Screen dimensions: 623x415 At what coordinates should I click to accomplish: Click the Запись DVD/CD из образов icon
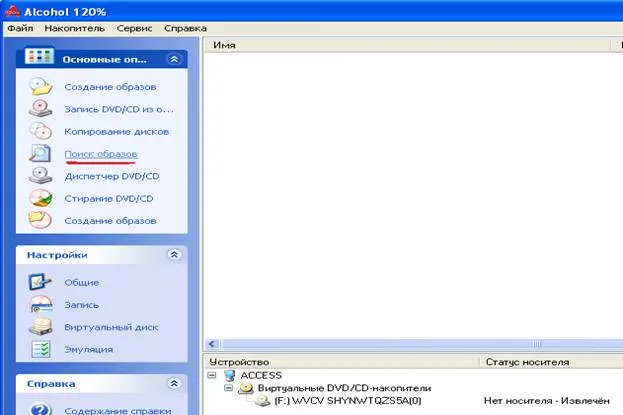click(41, 109)
